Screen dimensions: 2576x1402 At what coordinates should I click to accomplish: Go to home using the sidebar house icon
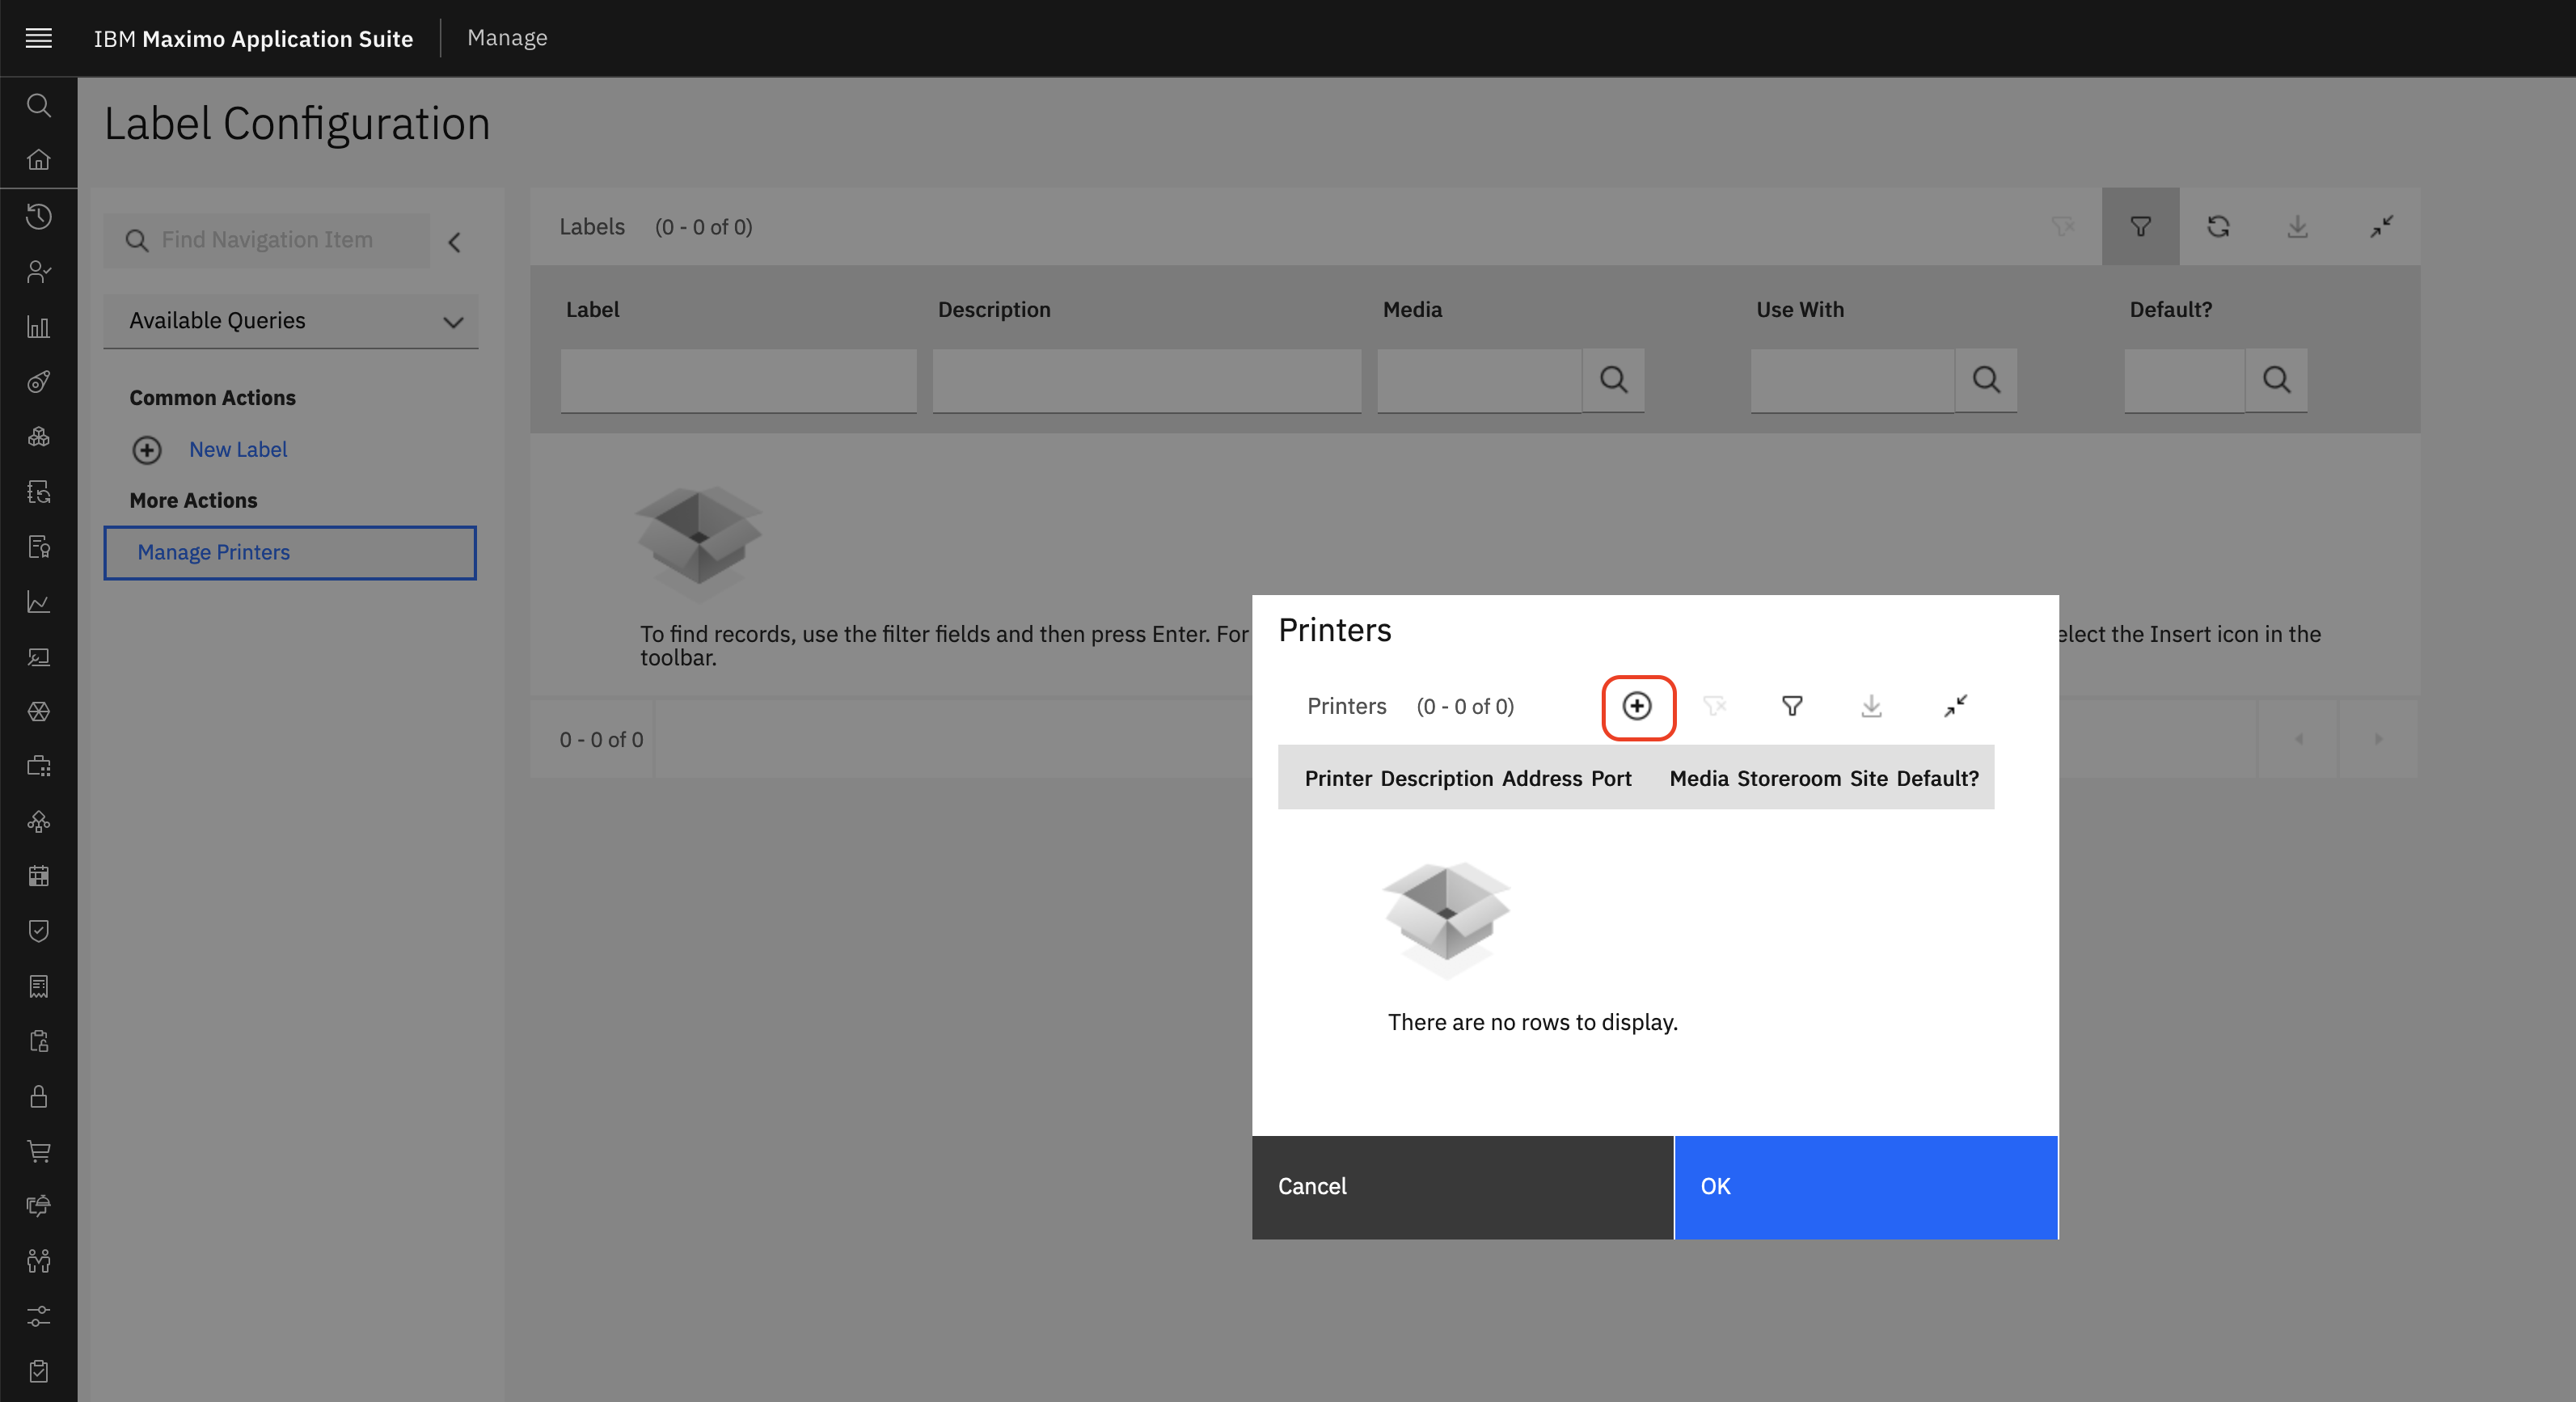point(38,160)
